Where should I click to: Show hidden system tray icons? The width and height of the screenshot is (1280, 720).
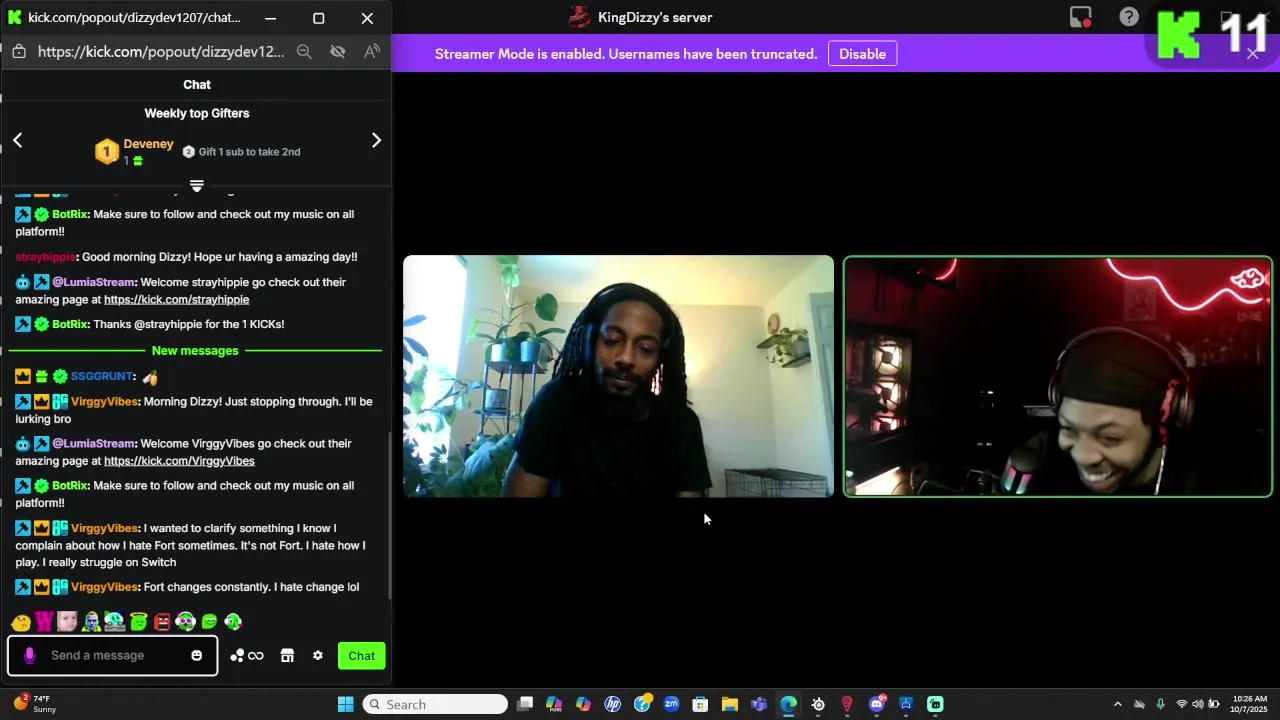[x=1118, y=704]
